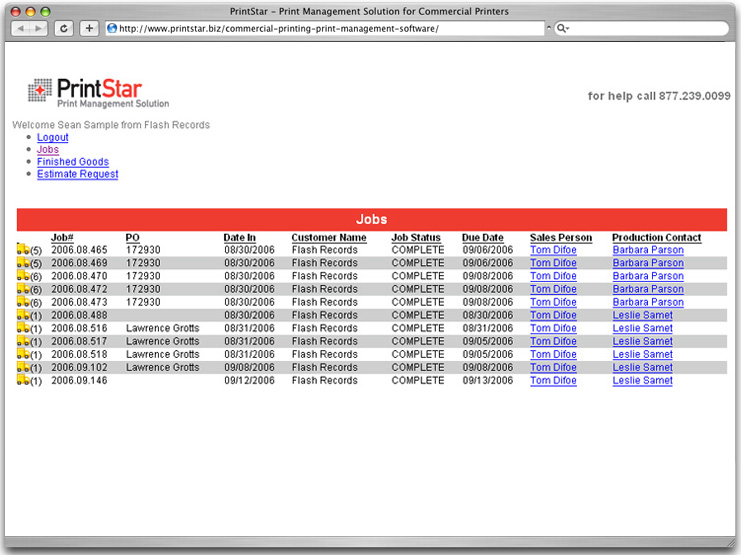Click Leslie Samet for job 2006.09.102

(643, 367)
